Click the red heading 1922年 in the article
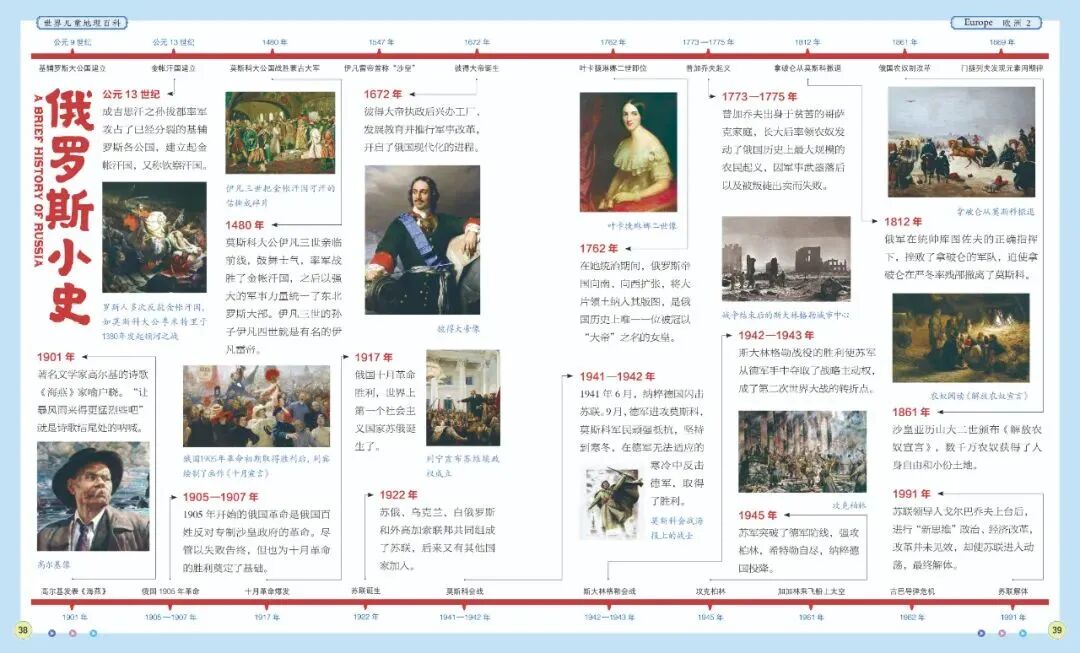Screen dimensions: 1080x653 tap(398, 495)
